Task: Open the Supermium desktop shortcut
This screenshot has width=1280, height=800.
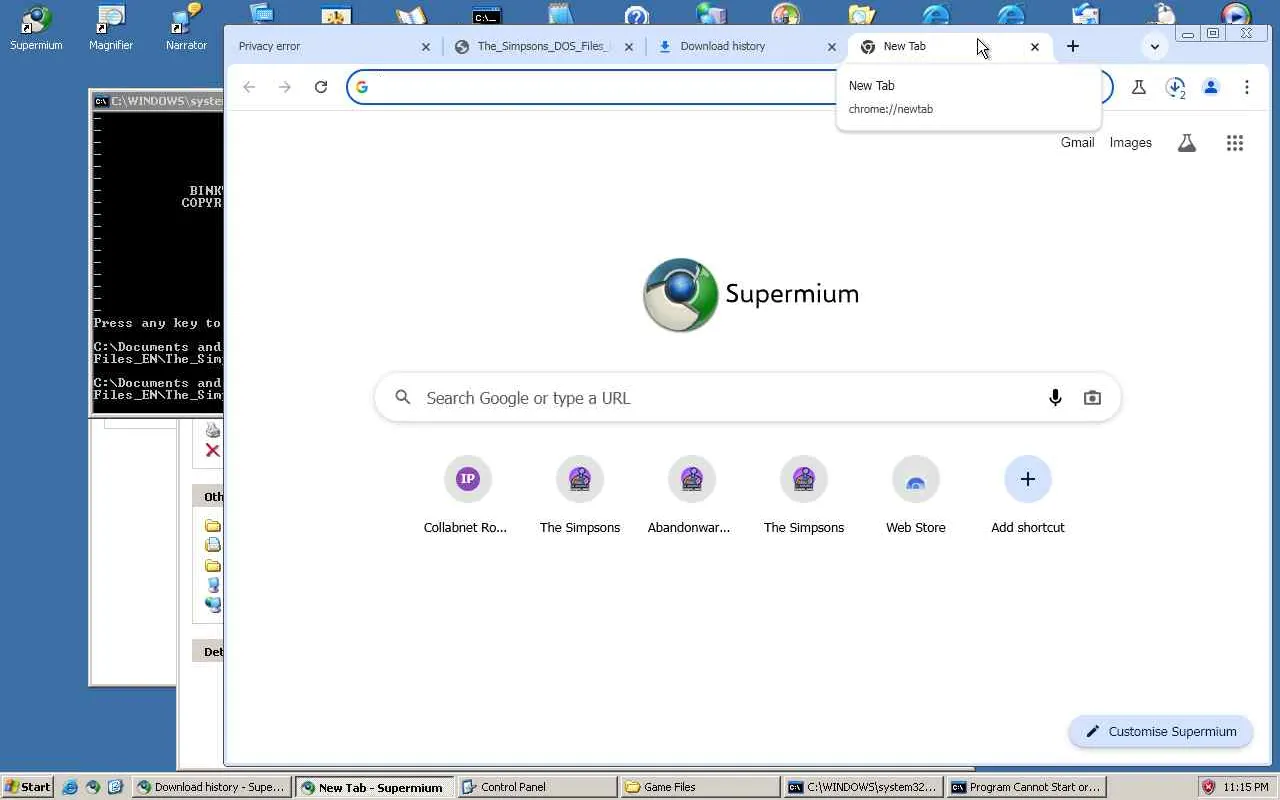Action: pos(36,28)
